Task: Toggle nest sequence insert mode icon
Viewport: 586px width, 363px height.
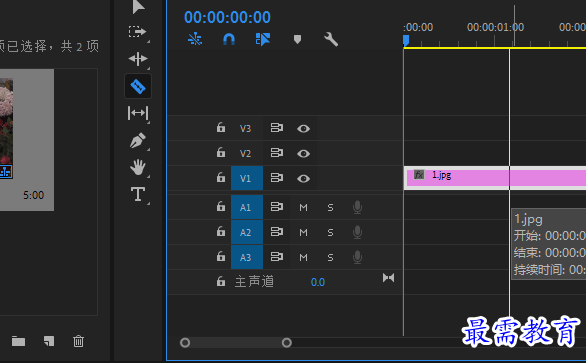Action: point(195,39)
